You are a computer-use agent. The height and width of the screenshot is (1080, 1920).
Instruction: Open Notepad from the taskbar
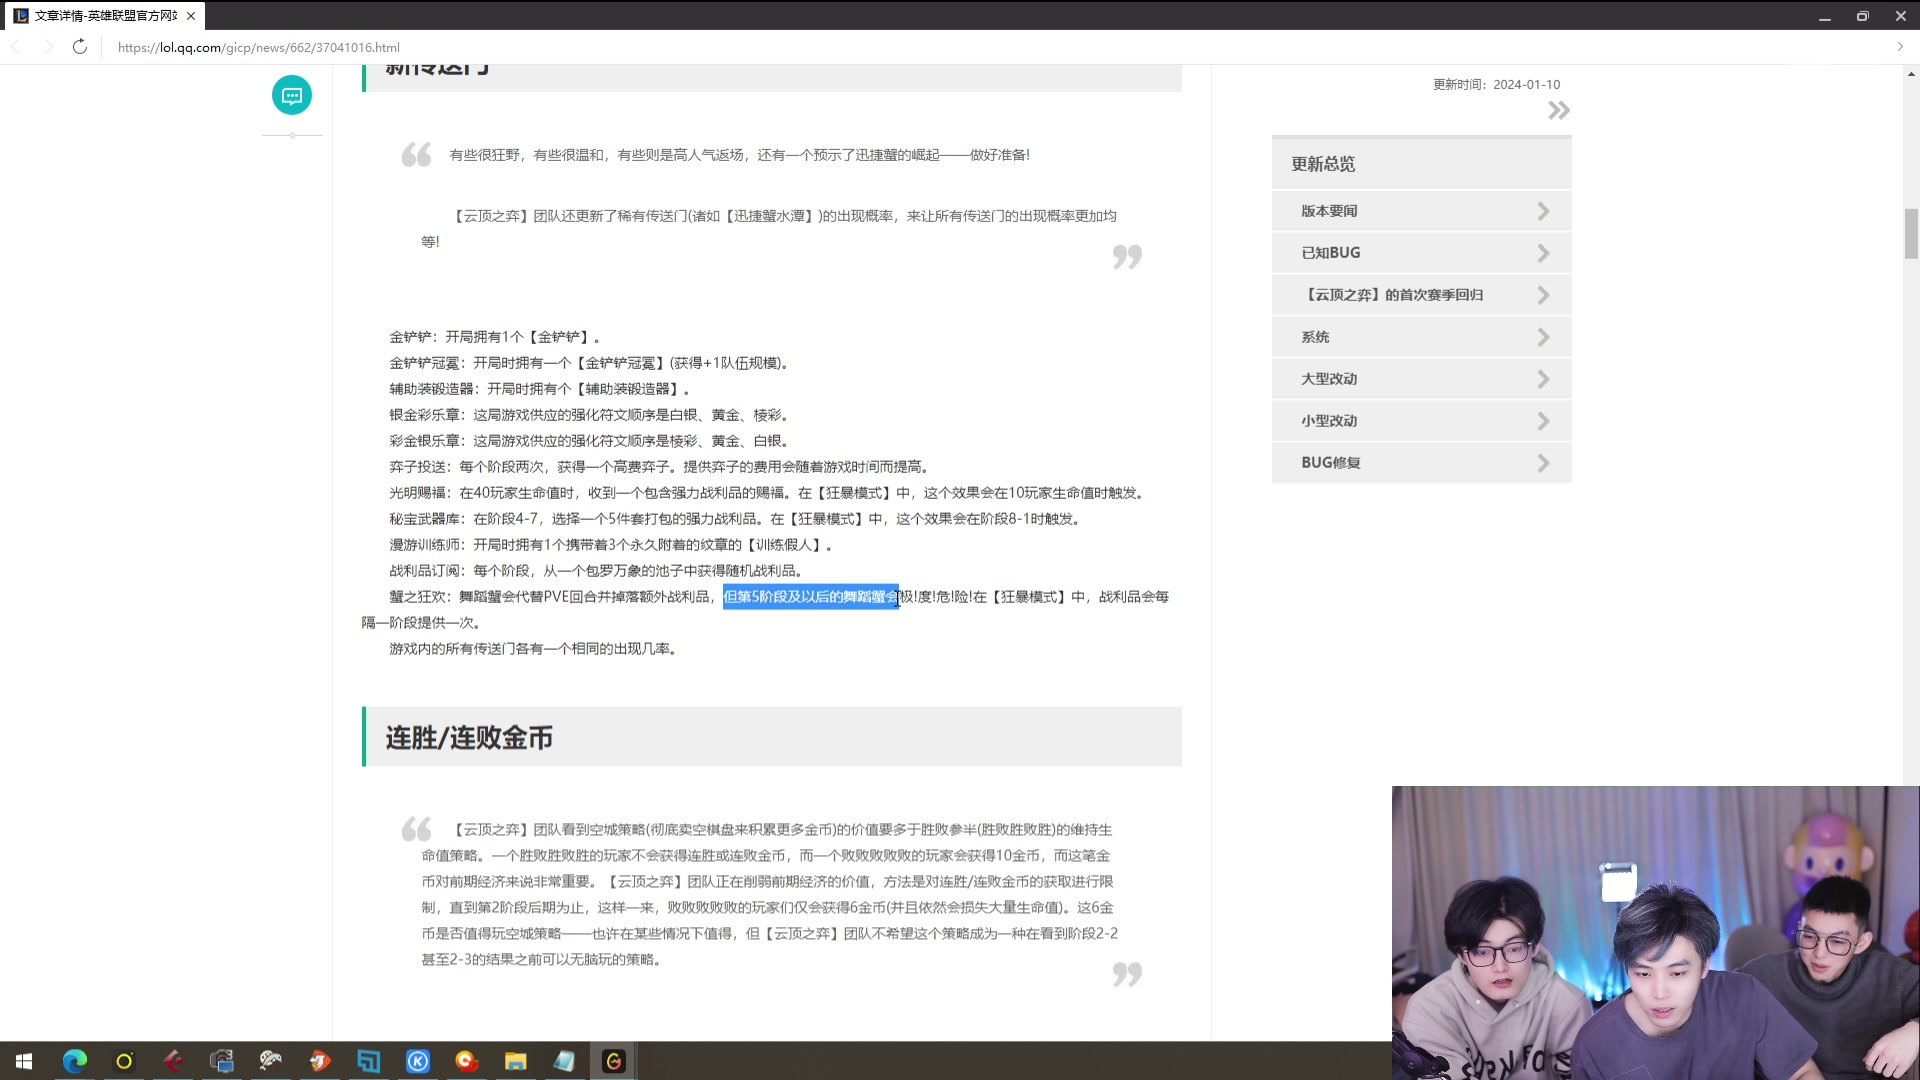[564, 1061]
